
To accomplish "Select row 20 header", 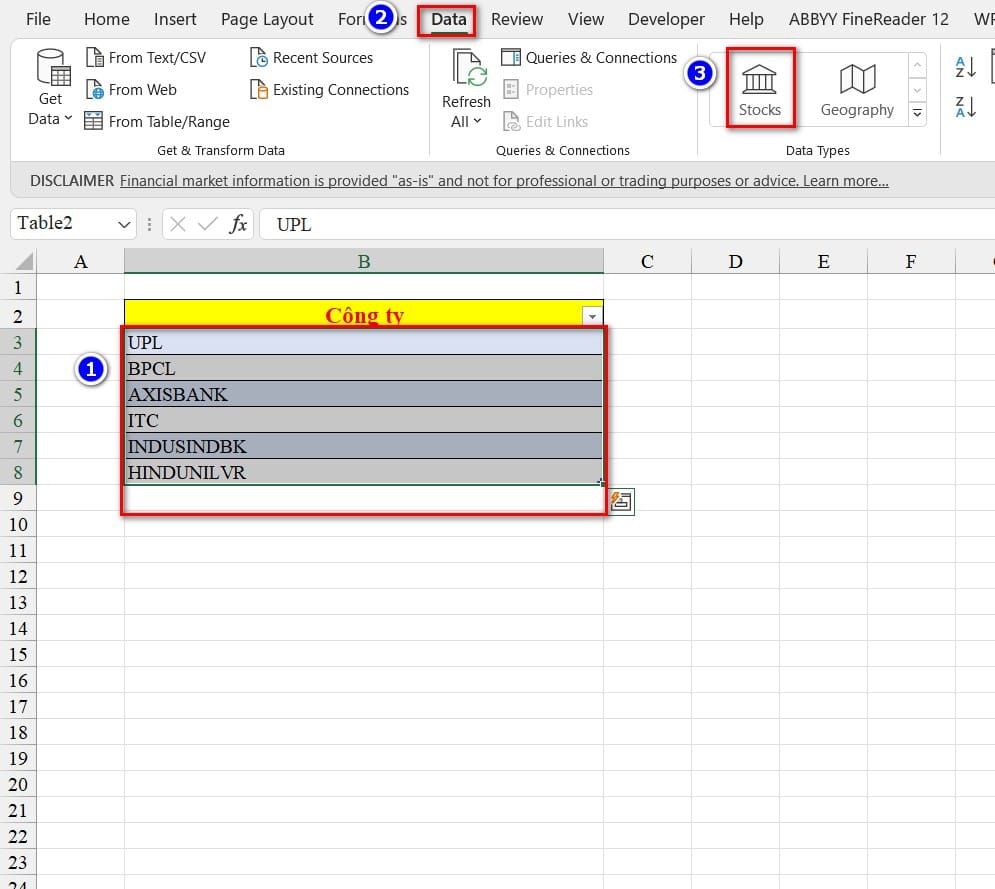I will coord(18,784).
